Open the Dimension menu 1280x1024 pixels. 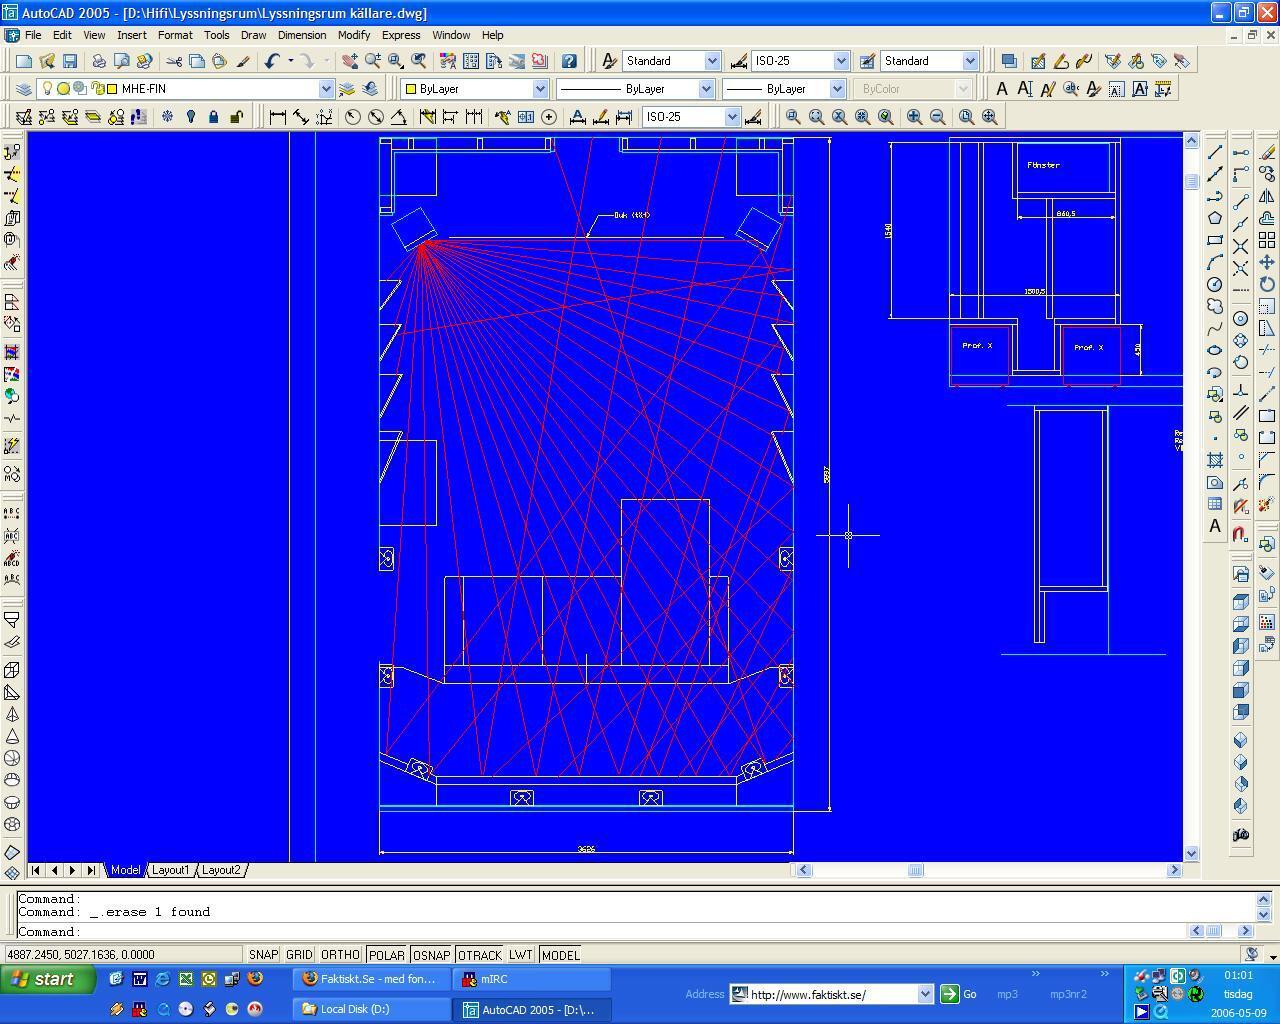click(301, 35)
